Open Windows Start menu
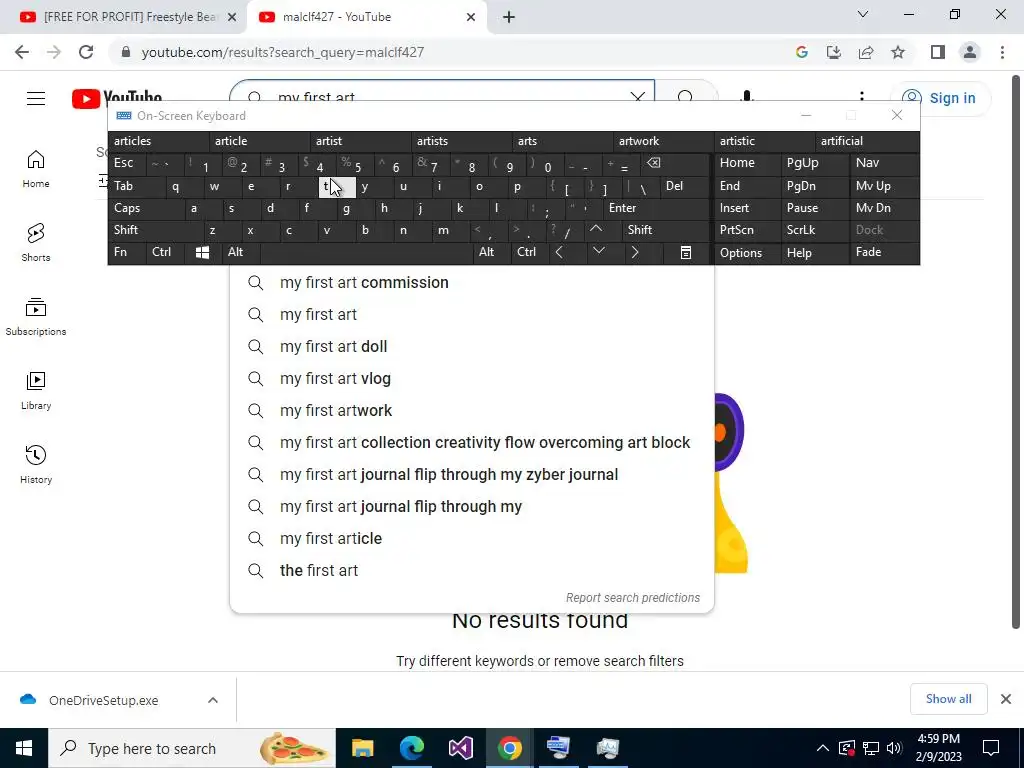1024x768 pixels. (24, 748)
